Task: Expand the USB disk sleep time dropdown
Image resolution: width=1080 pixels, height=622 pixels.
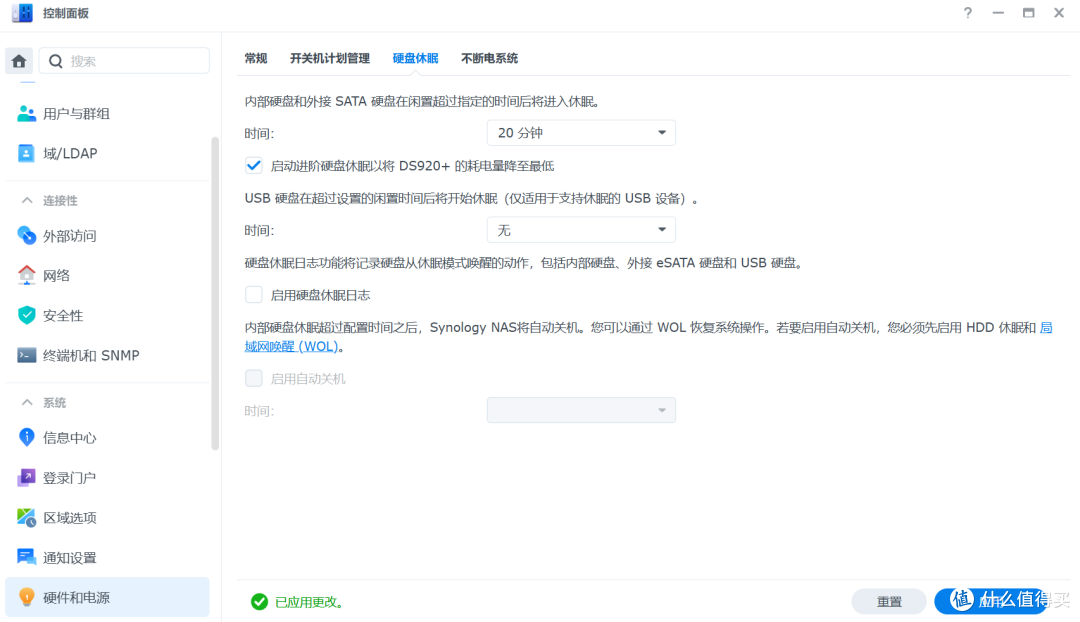Action: click(580, 229)
